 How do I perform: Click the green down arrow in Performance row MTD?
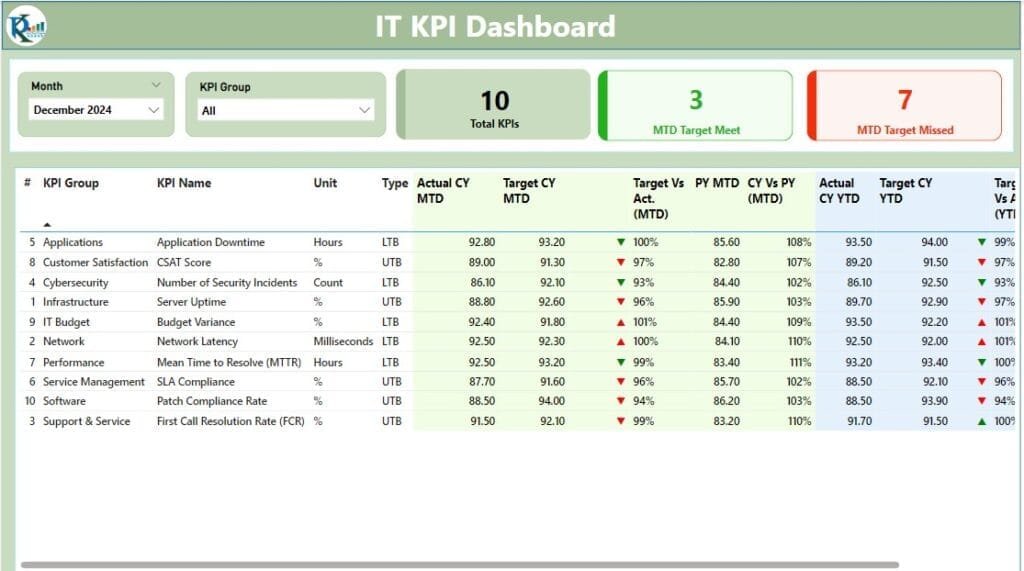[x=621, y=363]
